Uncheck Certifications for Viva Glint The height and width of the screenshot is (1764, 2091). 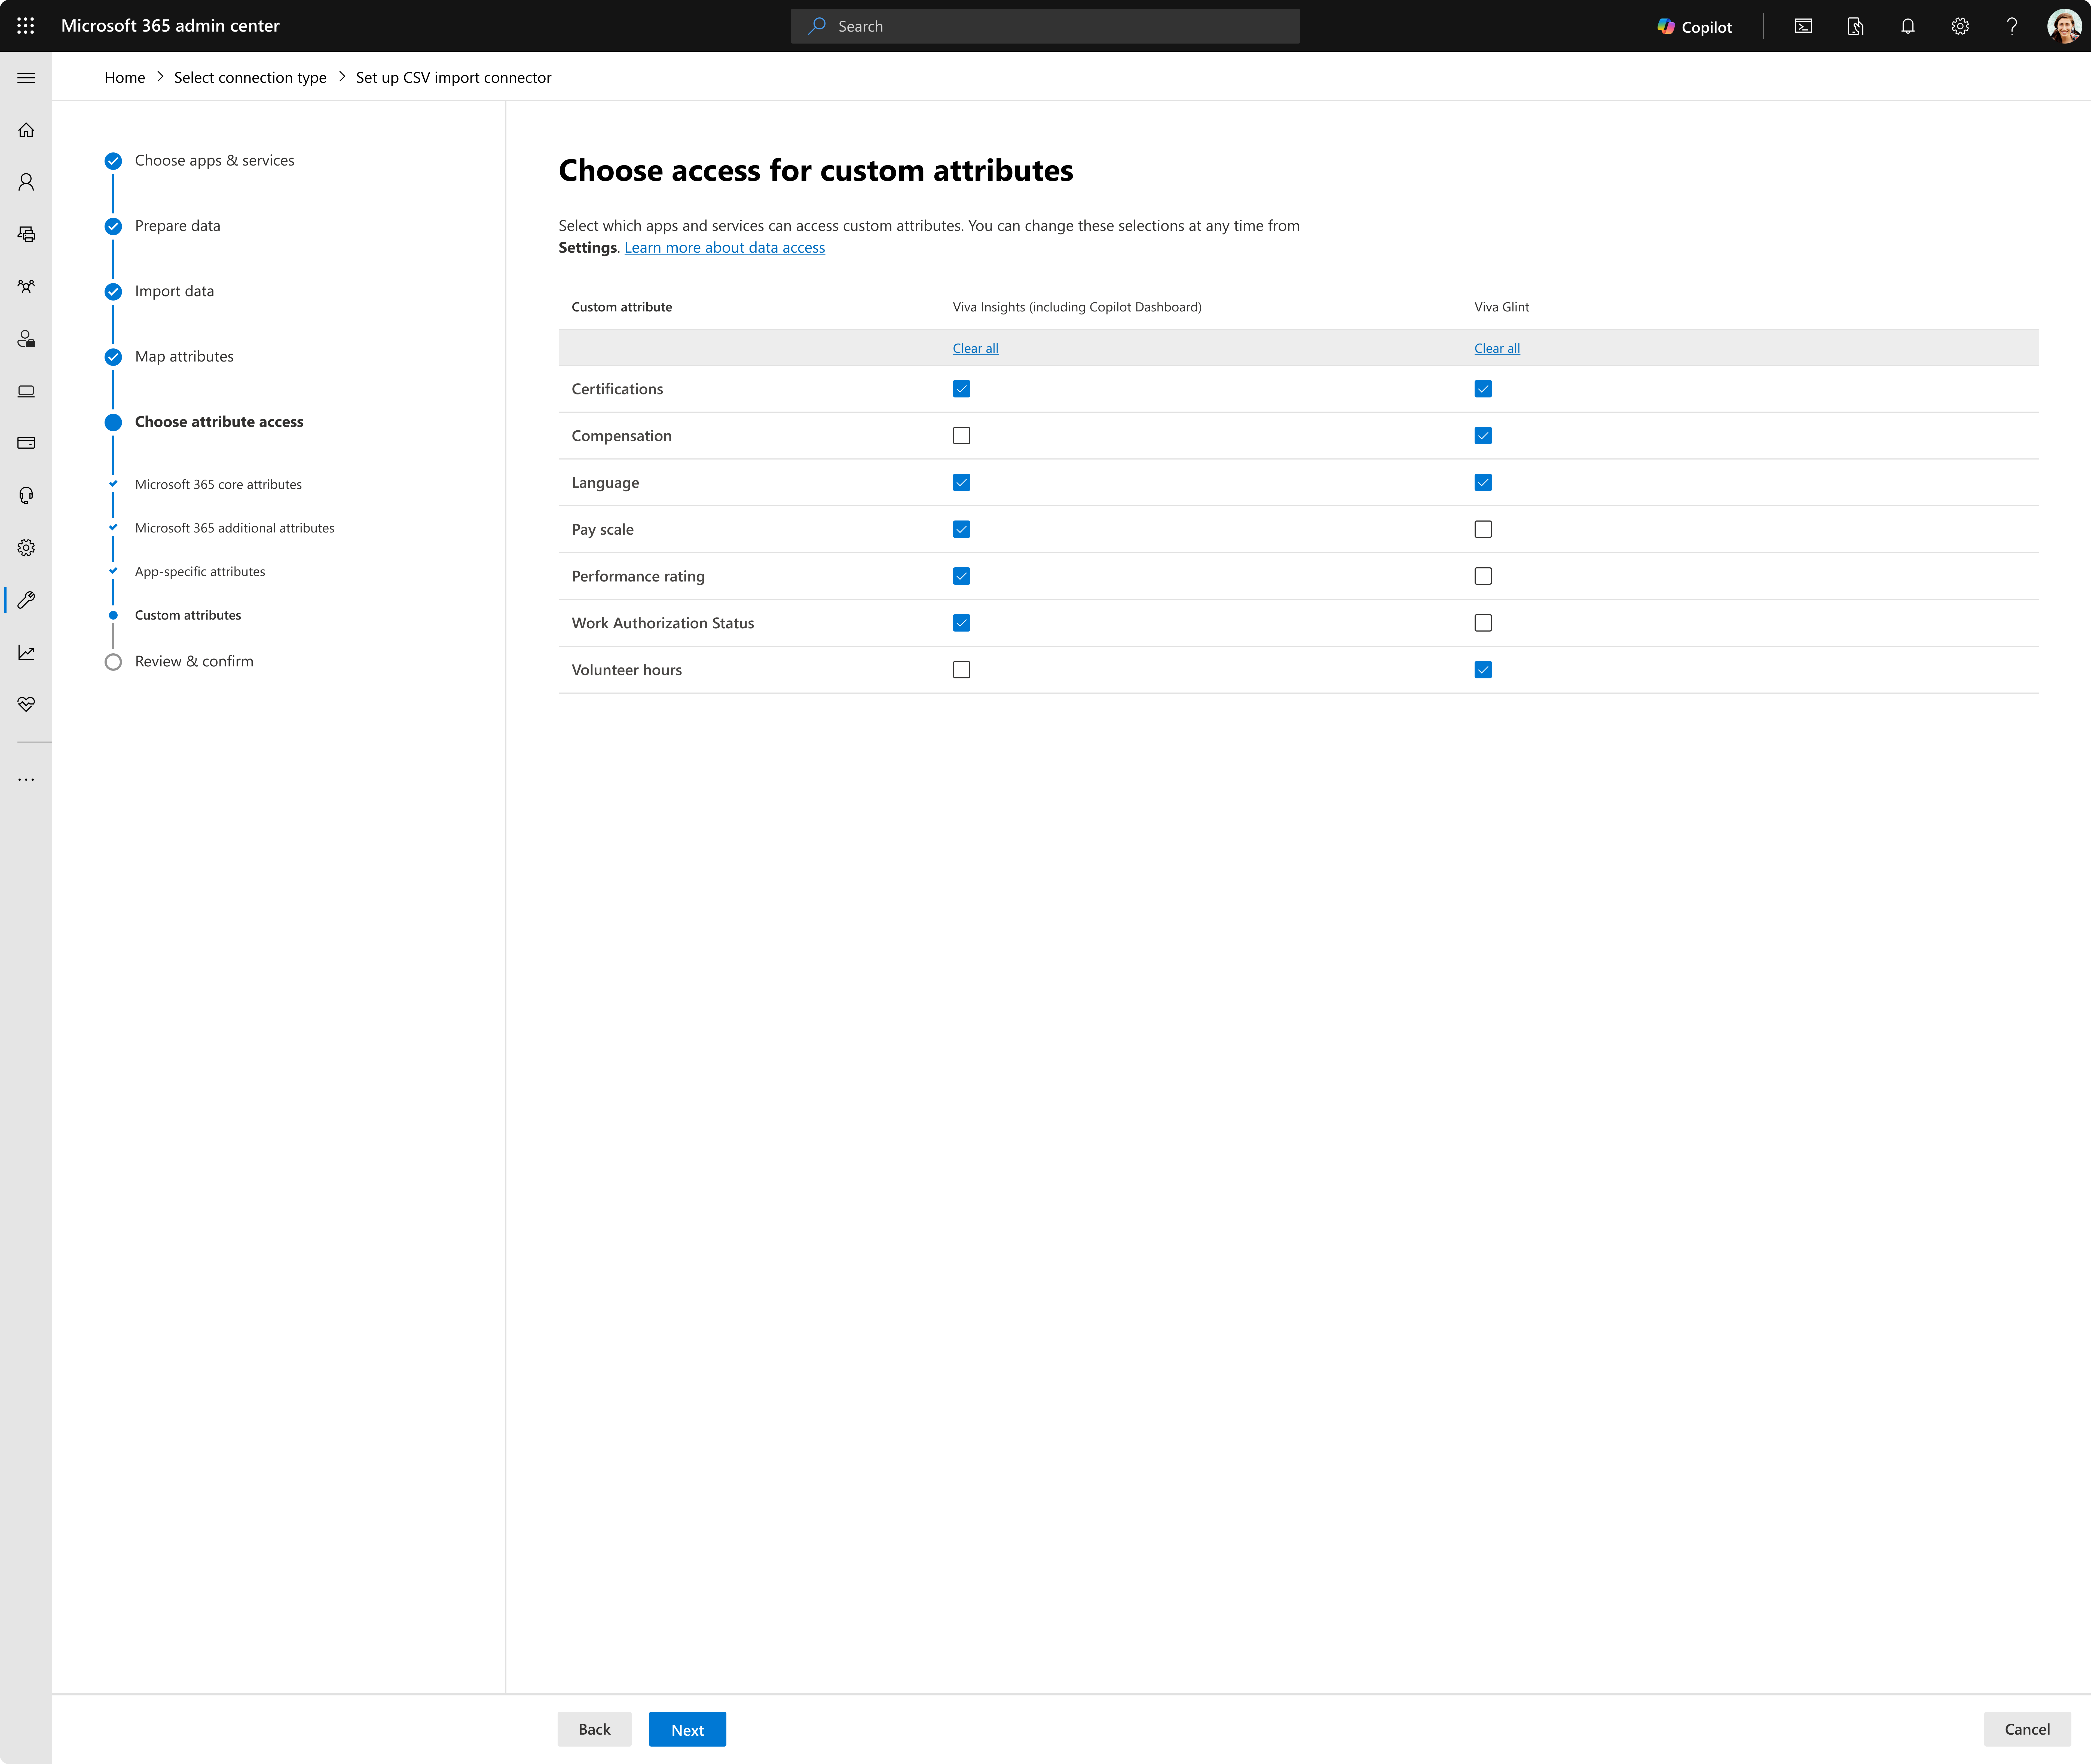click(1483, 389)
